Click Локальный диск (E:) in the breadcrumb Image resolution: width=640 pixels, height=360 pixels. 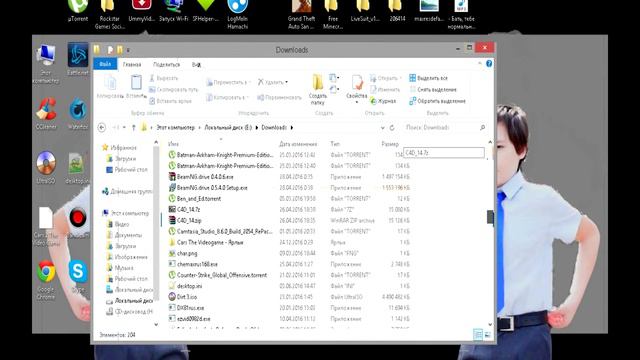[228, 128]
